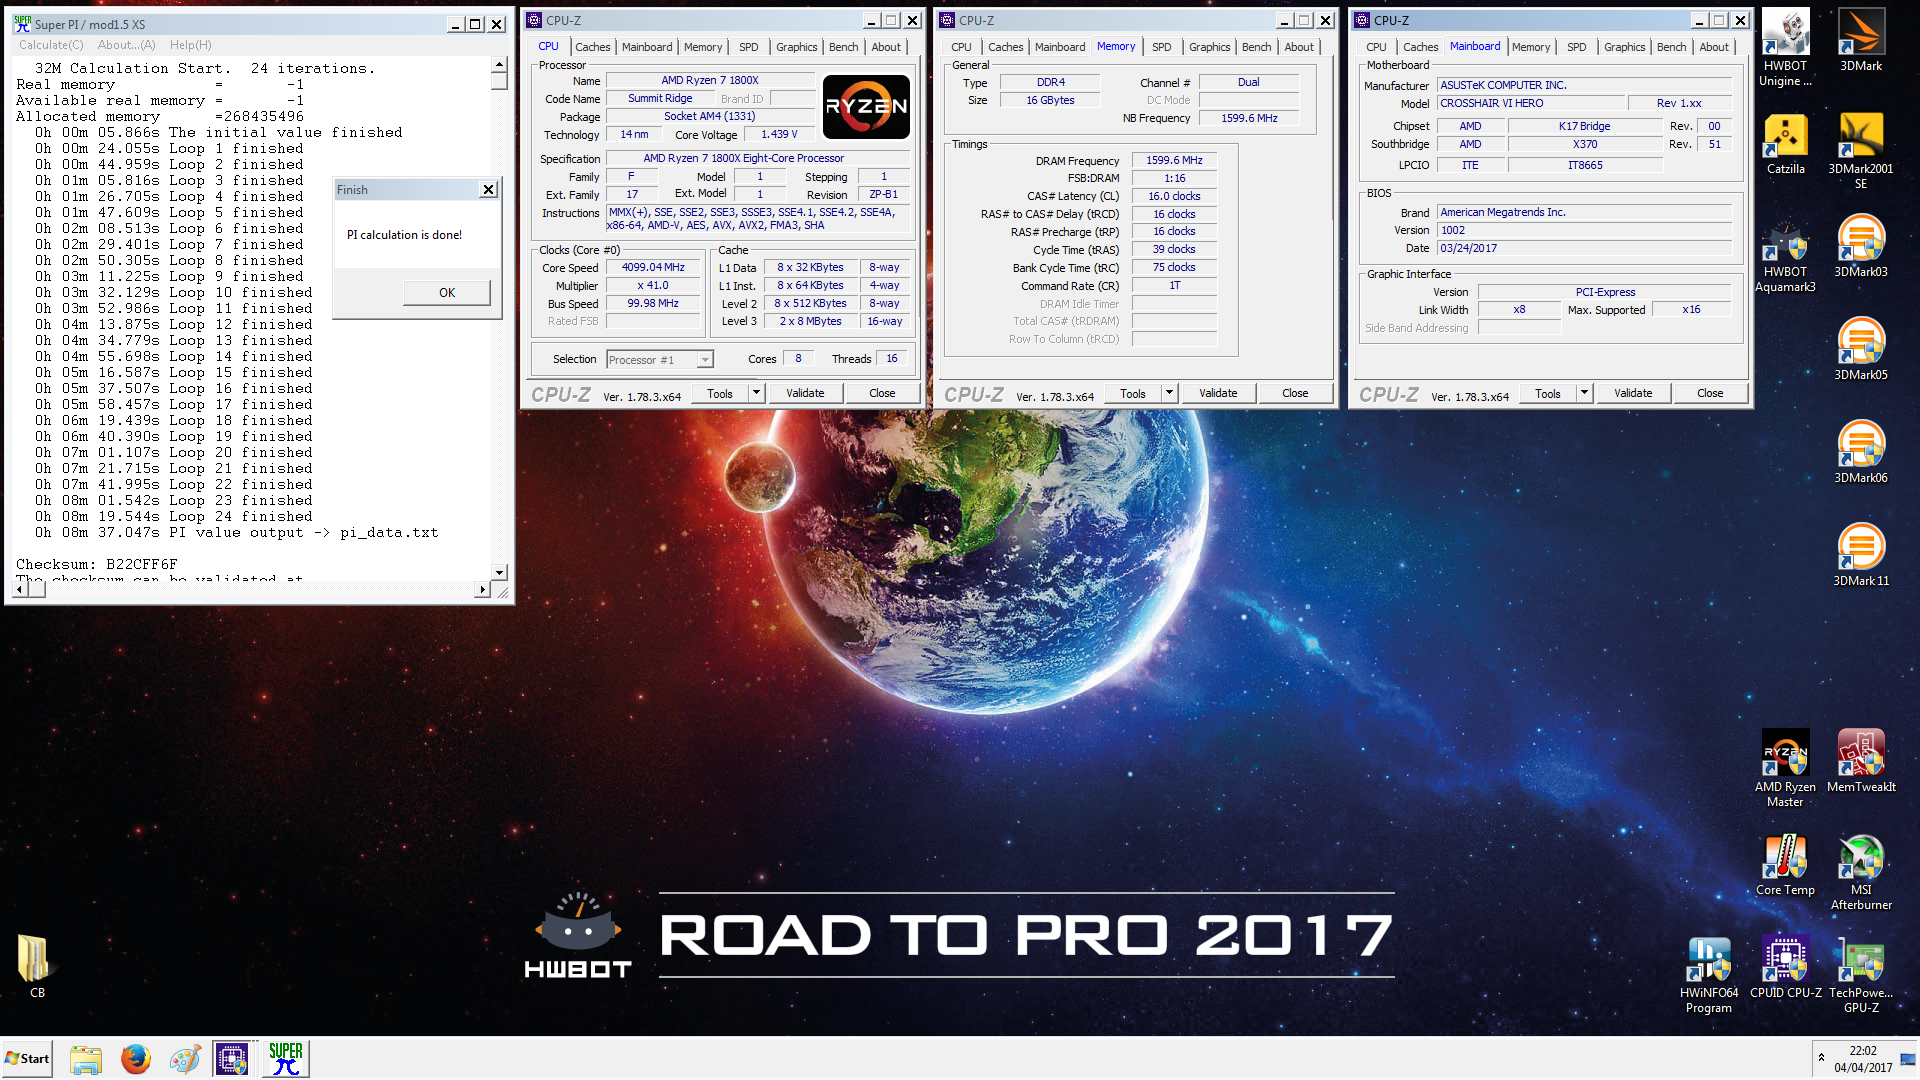The width and height of the screenshot is (1920, 1080).
Task: Launch Catzilla desktop icon
Action: pyautogui.click(x=1785, y=144)
